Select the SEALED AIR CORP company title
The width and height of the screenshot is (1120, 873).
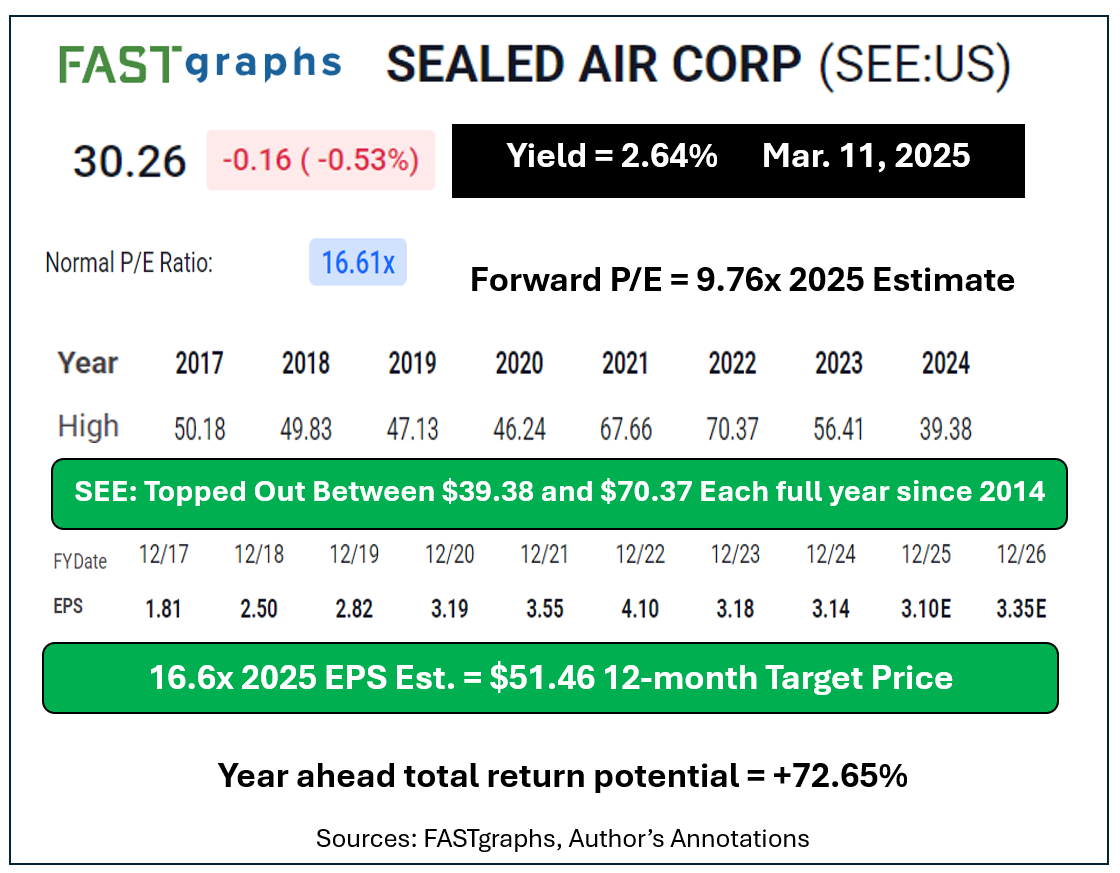pyautogui.click(x=594, y=65)
